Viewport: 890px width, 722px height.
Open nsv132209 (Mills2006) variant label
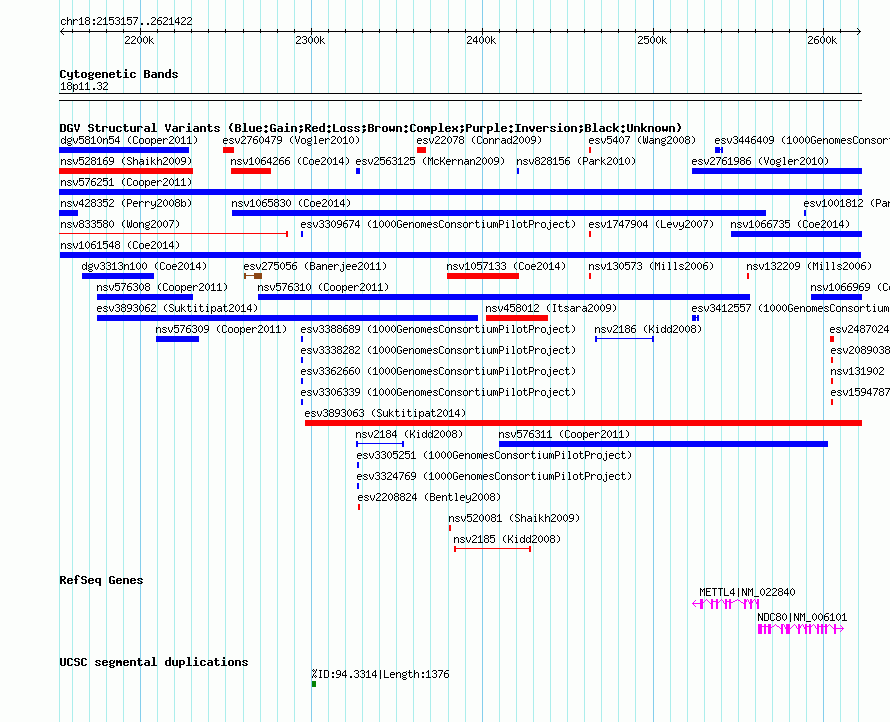(809, 266)
